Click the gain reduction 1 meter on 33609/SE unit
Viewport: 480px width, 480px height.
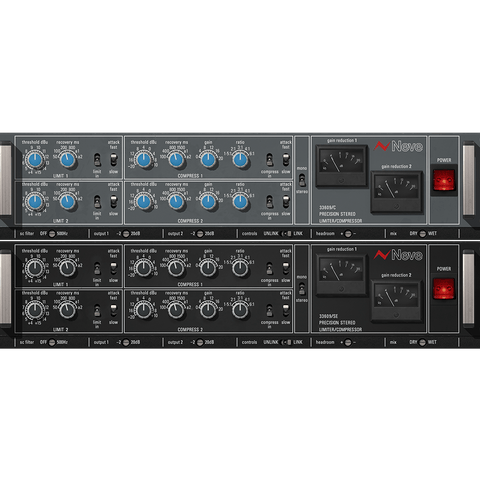pos(341,274)
